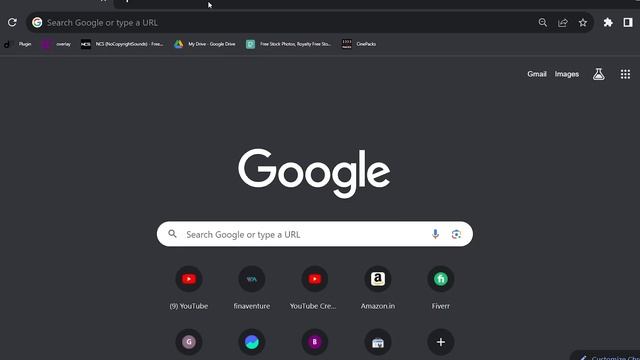Image resolution: width=640 pixels, height=360 pixels.
Task: Click the zoom magnifier icon in address bar
Action: click(542, 22)
